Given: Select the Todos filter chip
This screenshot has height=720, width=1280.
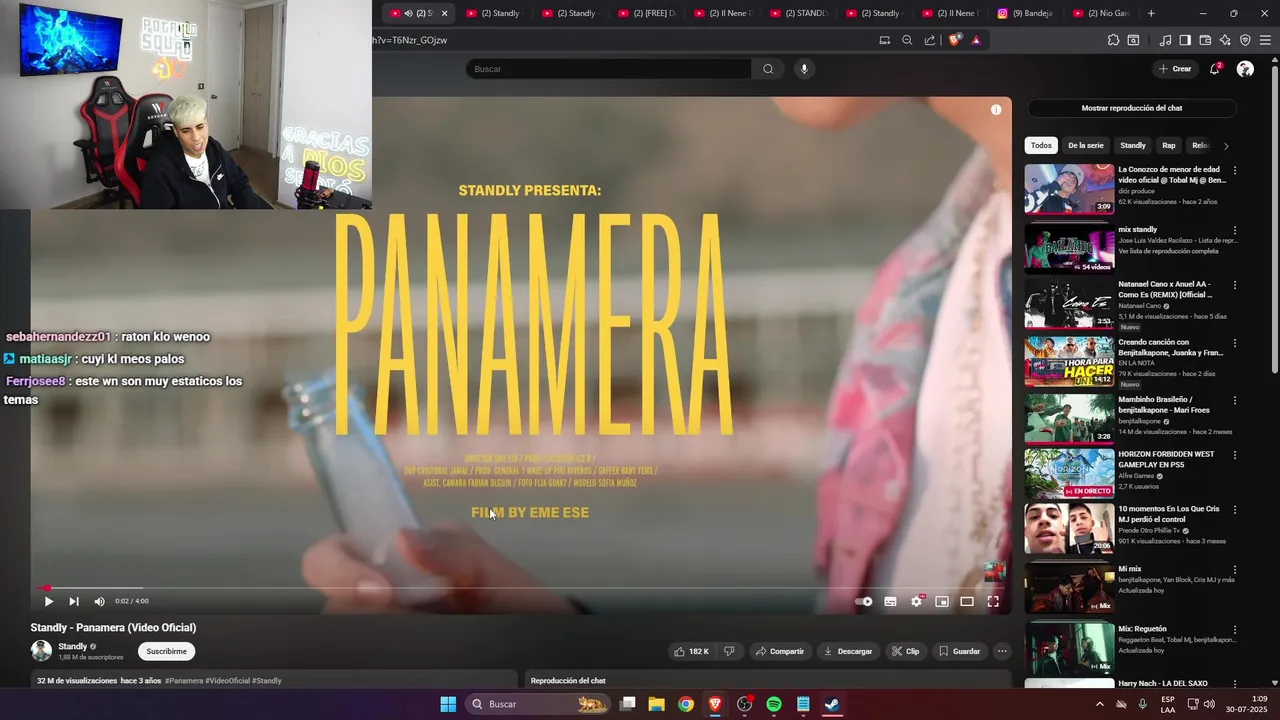Looking at the screenshot, I should (1041, 145).
